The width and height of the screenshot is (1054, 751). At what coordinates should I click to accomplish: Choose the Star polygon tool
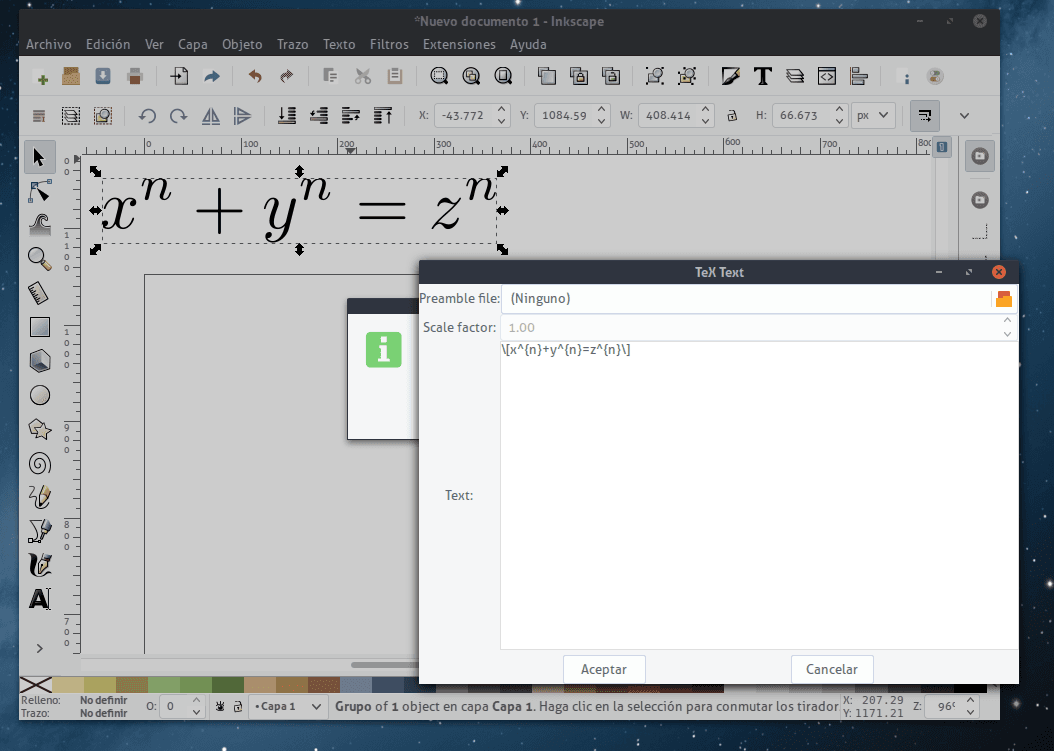click(40, 429)
